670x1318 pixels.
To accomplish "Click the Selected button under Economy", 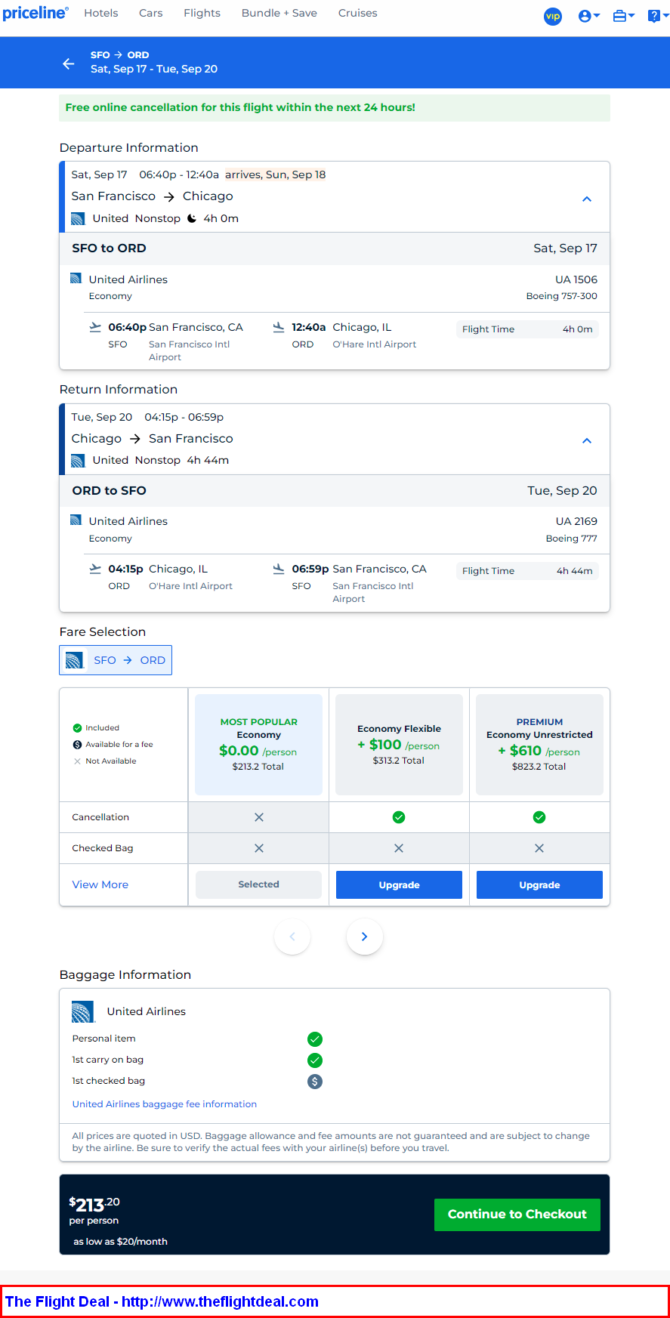I will pyautogui.click(x=259, y=884).
